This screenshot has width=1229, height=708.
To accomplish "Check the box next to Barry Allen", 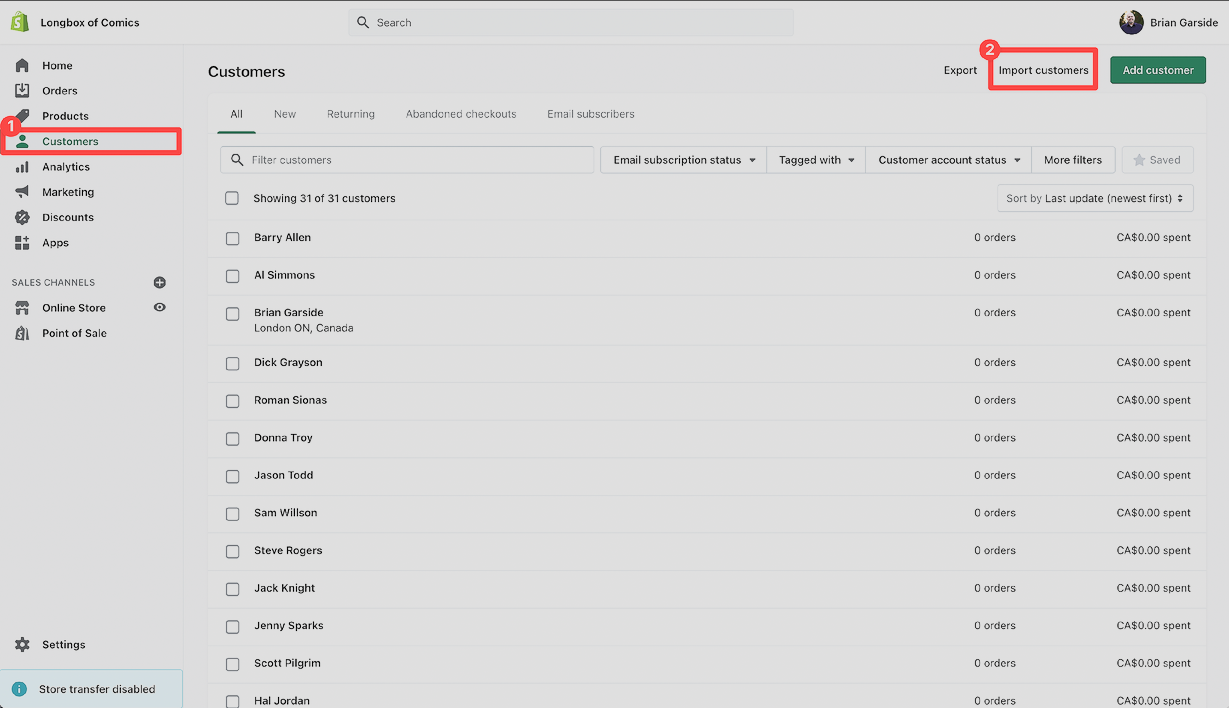I will pos(233,238).
